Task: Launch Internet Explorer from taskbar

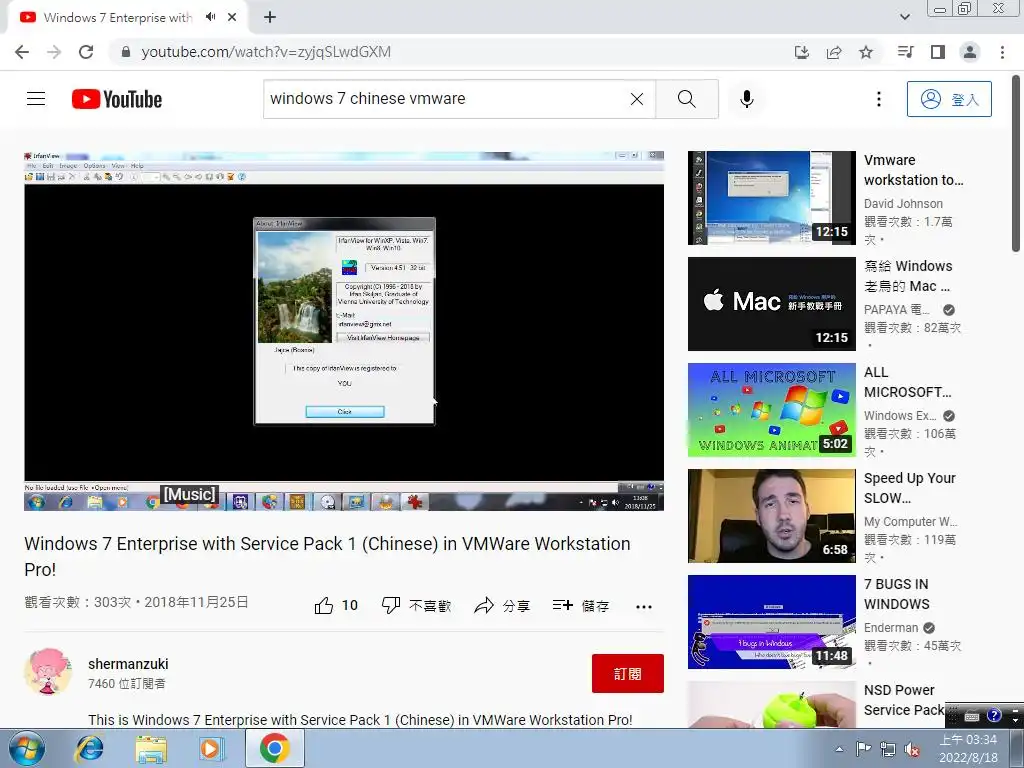Action: tap(89, 749)
